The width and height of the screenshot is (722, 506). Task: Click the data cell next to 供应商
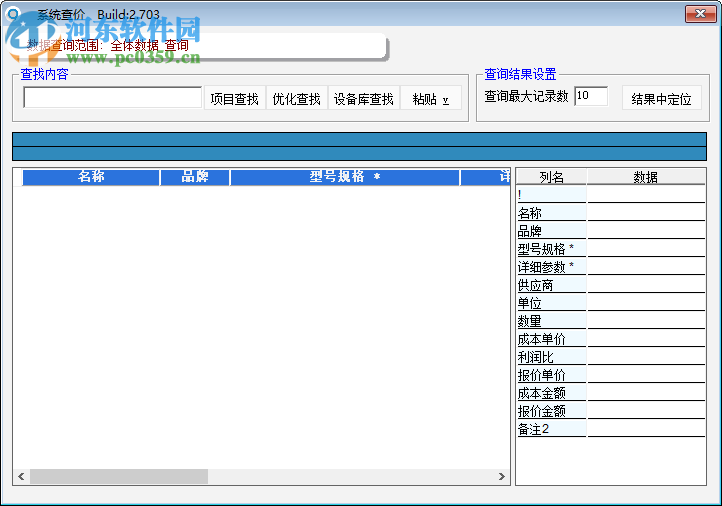click(x=646, y=285)
